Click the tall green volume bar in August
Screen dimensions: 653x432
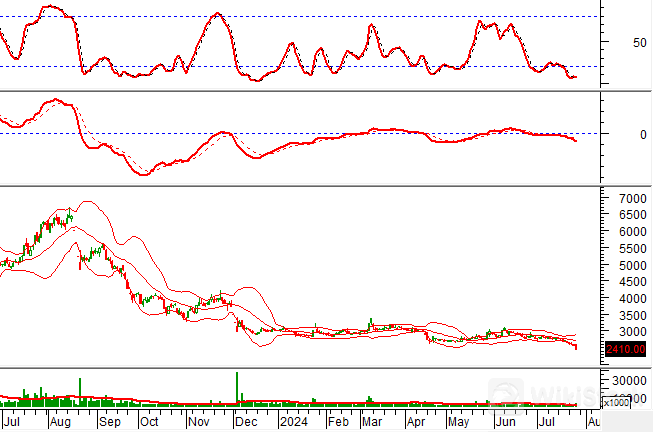(80, 391)
